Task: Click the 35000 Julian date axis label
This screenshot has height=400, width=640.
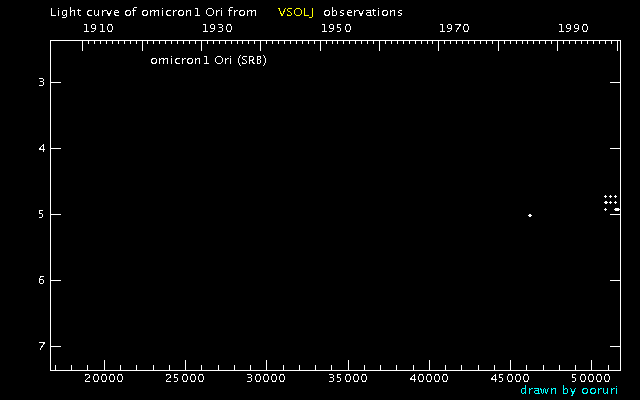Action: click(347, 379)
